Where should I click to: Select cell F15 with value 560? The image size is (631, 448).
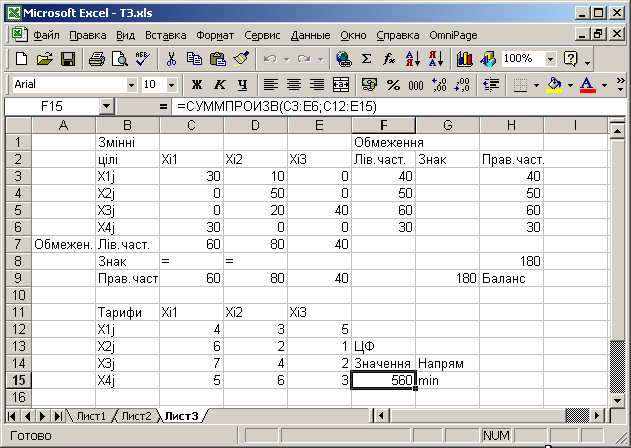click(384, 380)
